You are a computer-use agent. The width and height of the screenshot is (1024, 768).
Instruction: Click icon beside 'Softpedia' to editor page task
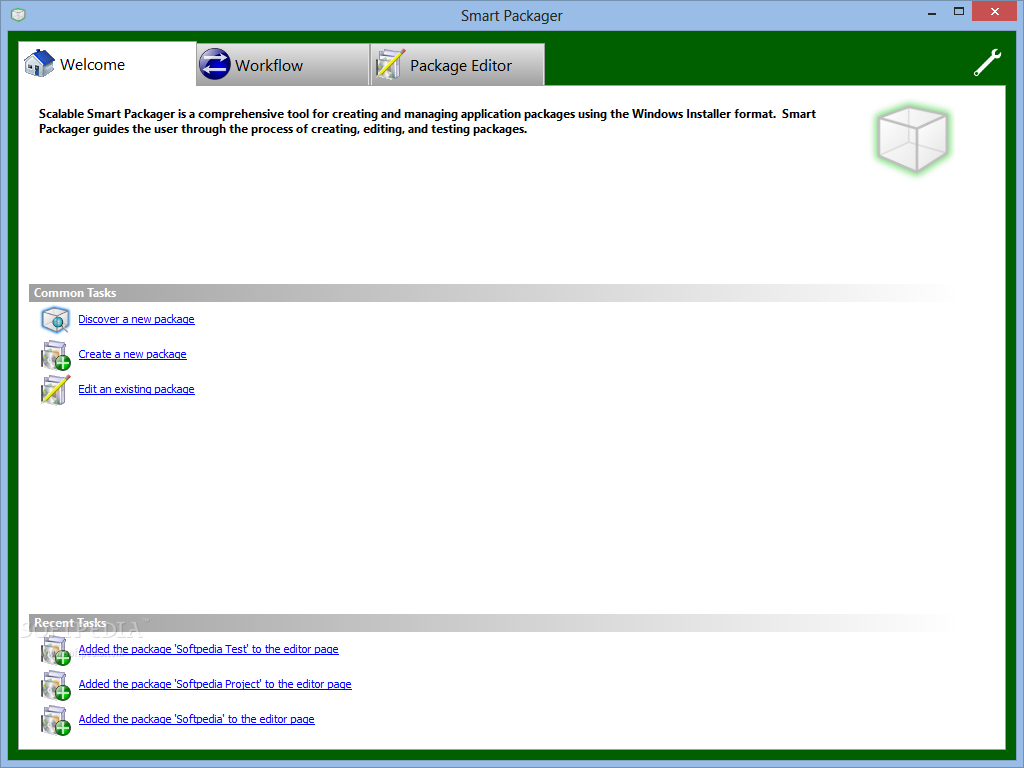pos(55,720)
